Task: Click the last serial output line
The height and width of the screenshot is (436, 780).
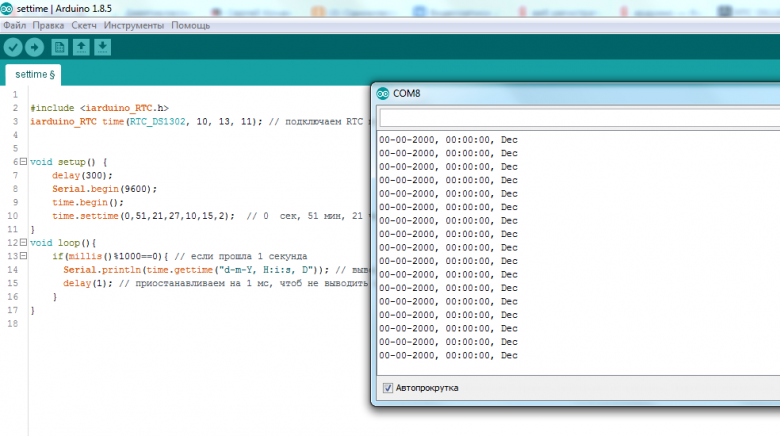Action: [448, 355]
